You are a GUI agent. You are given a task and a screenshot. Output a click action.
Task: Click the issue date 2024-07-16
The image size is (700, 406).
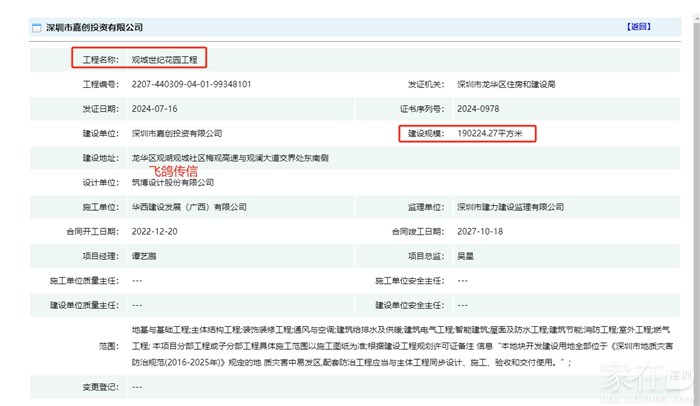(x=153, y=109)
